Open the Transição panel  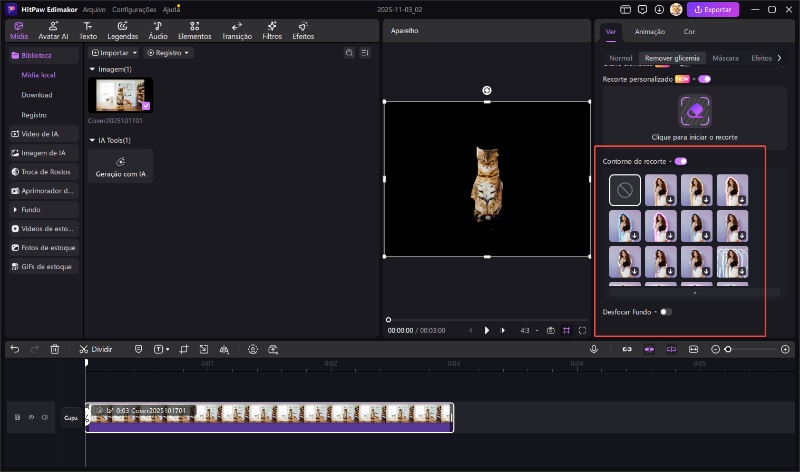coord(237,29)
